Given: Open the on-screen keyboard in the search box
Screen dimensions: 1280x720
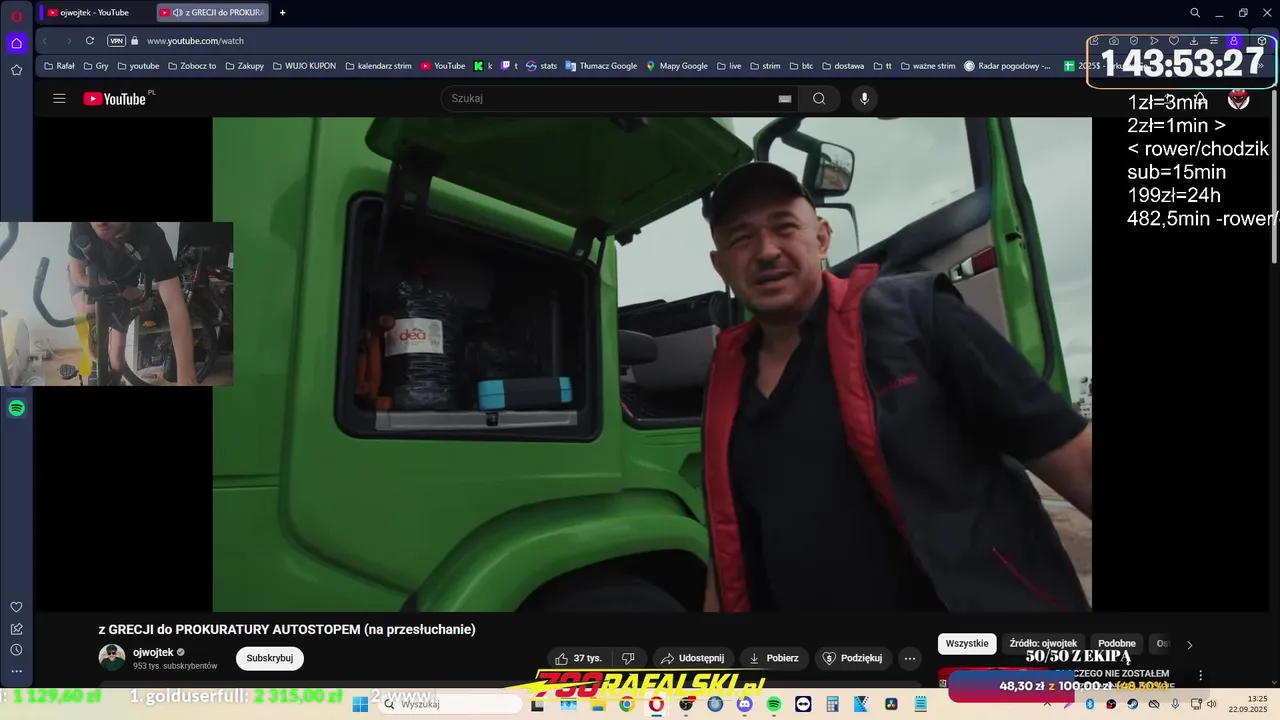Looking at the screenshot, I should point(785,98).
